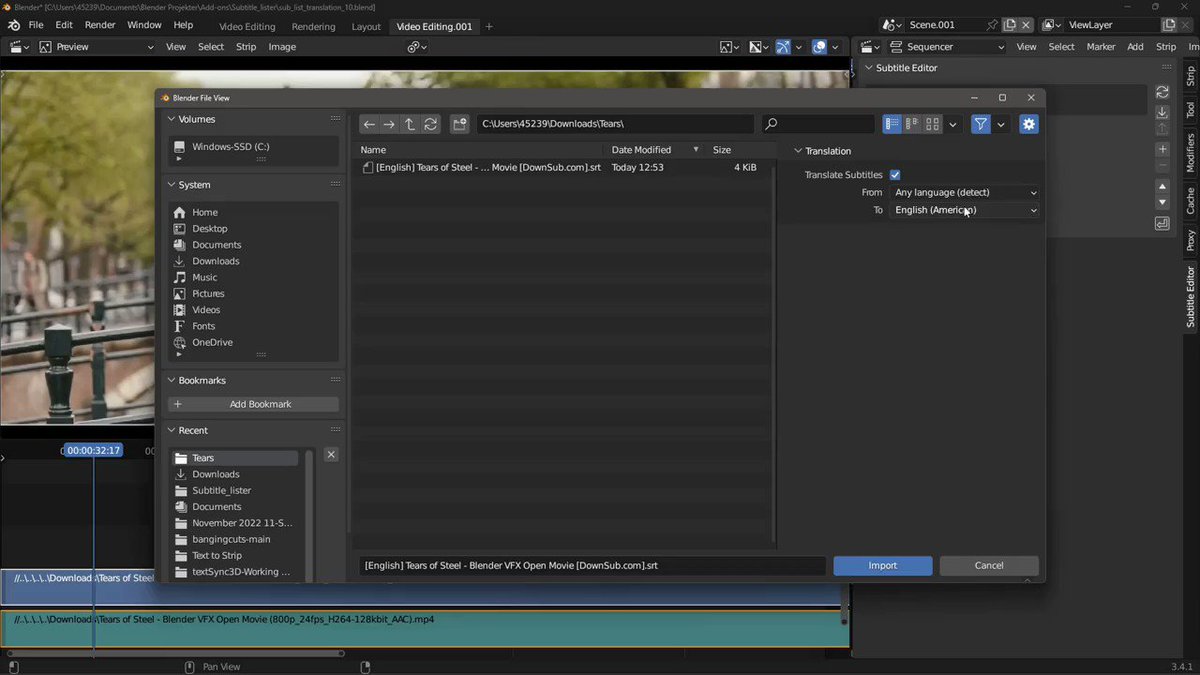Select the Tears folder under Recent
Image resolution: width=1200 pixels, height=675 pixels.
[x=203, y=457]
